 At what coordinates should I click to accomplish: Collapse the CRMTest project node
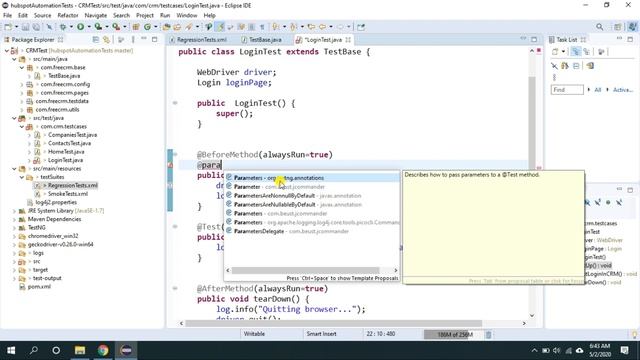(7, 51)
